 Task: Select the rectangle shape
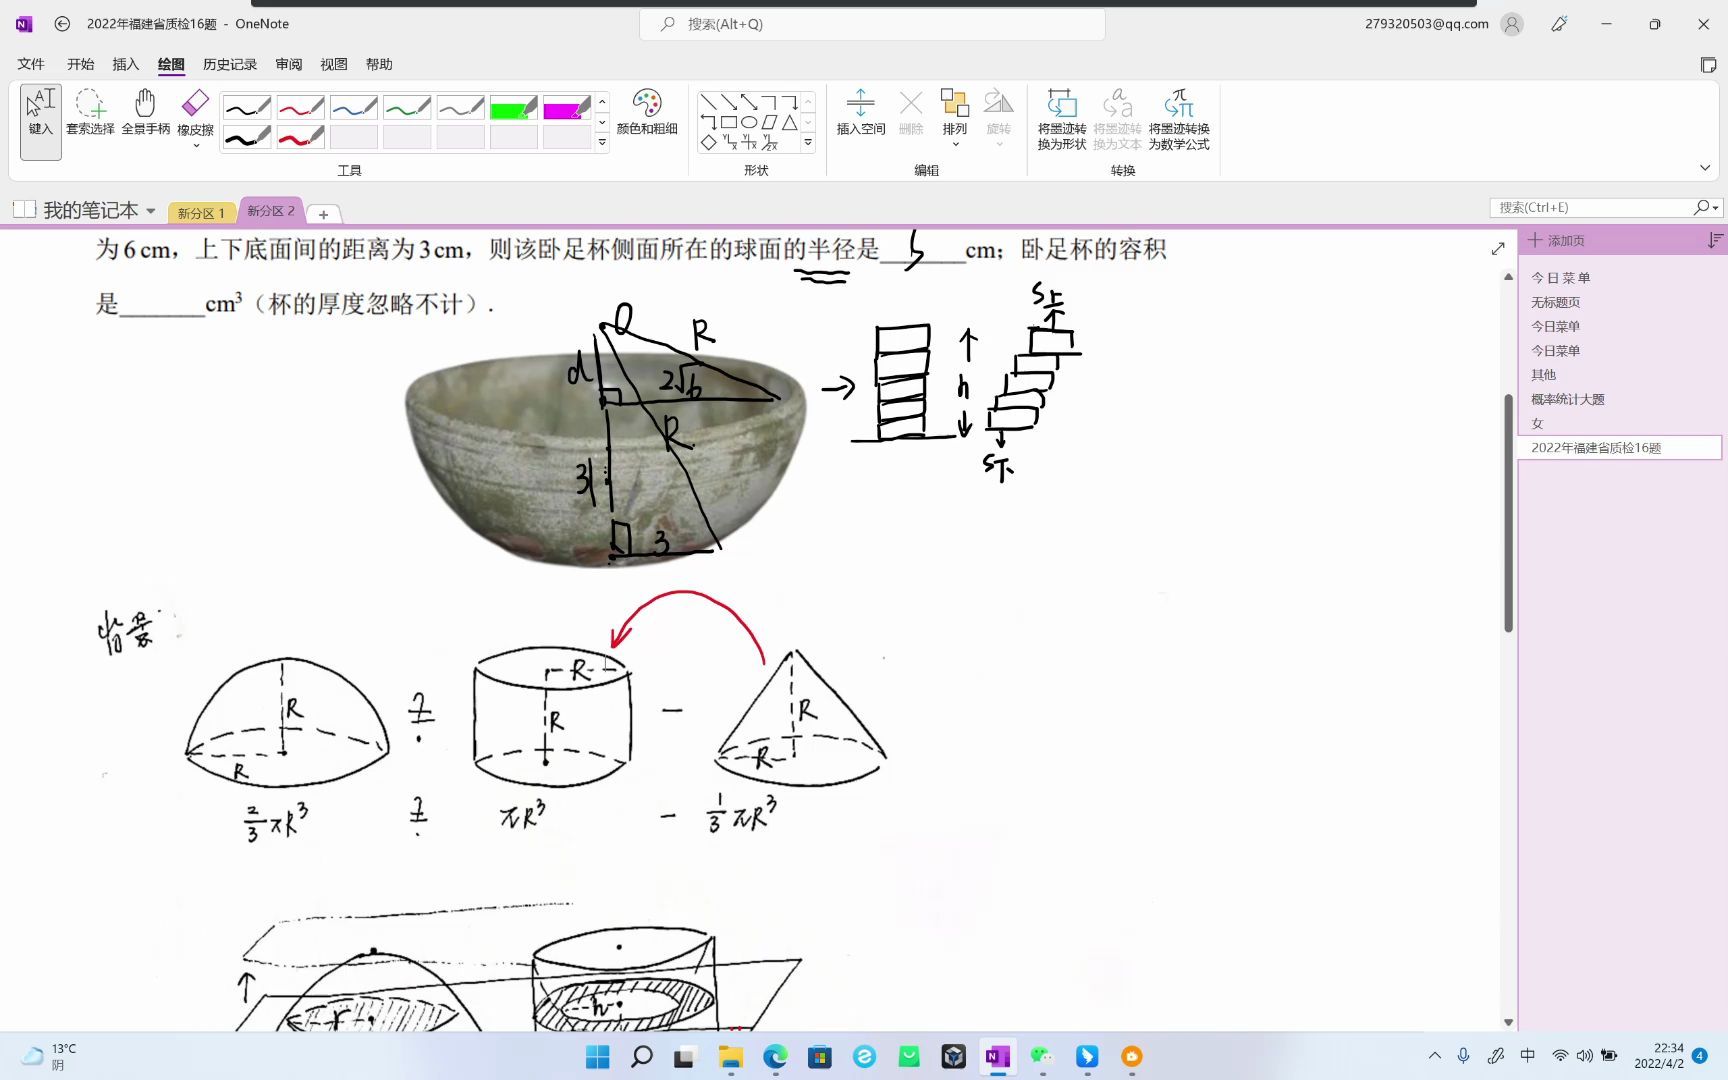click(x=729, y=122)
